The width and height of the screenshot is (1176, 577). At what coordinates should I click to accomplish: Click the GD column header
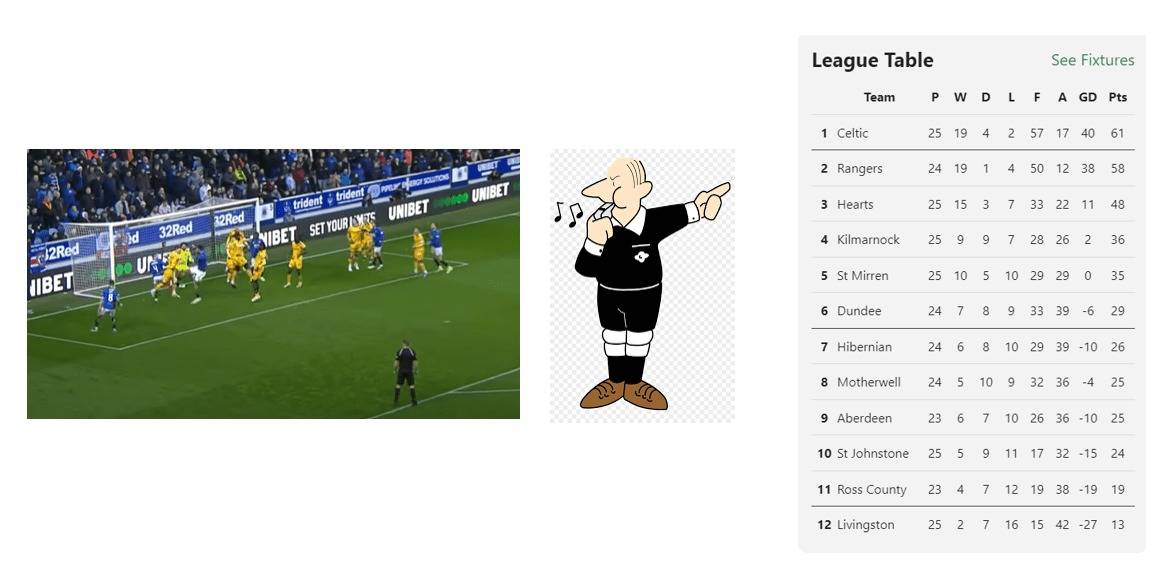[1088, 98]
